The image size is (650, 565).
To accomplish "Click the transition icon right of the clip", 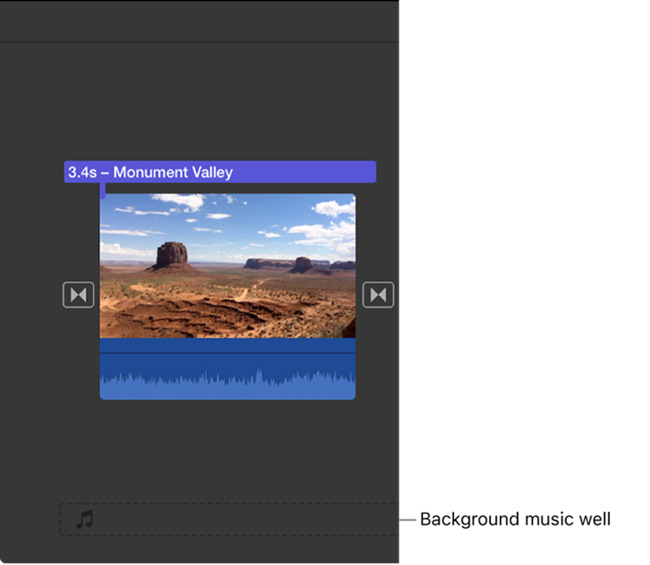I will tap(378, 295).
